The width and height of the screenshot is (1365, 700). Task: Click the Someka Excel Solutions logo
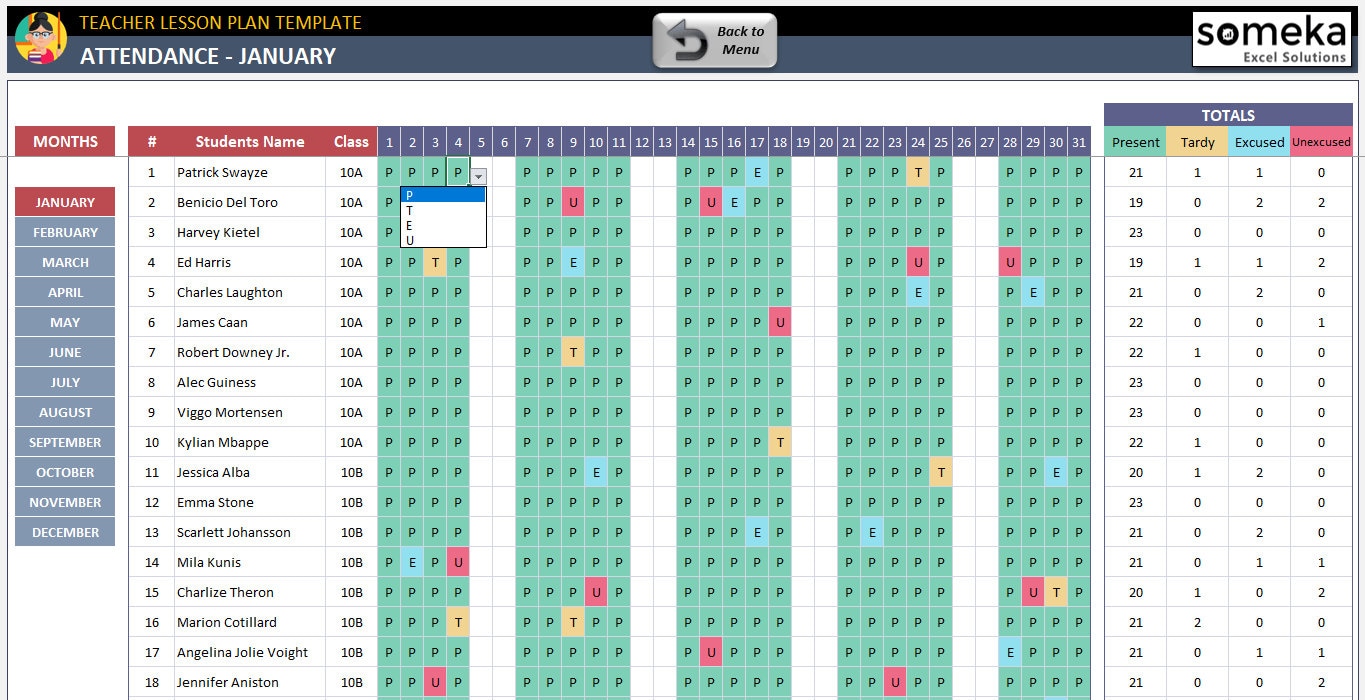1271,37
